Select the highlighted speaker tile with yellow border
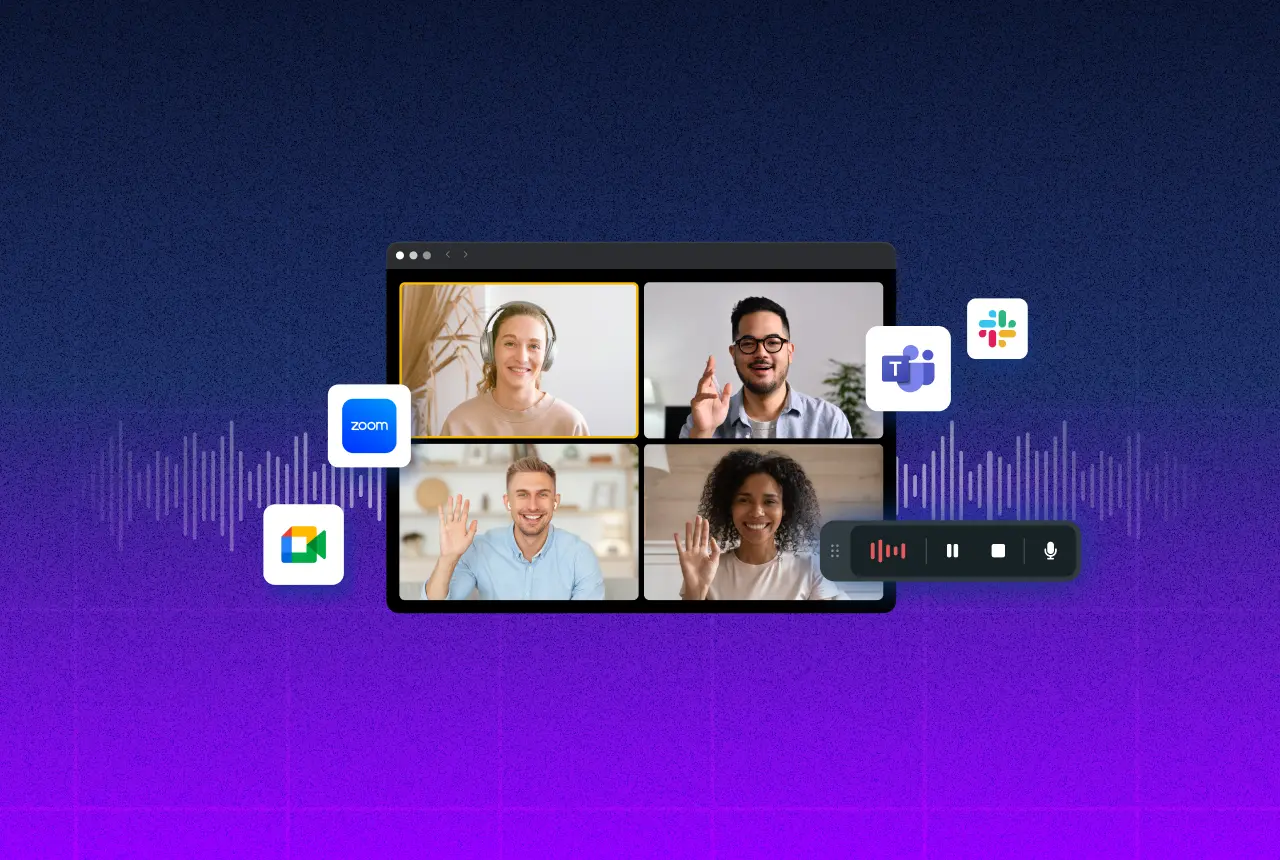1280x860 pixels. click(x=518, y=360)
